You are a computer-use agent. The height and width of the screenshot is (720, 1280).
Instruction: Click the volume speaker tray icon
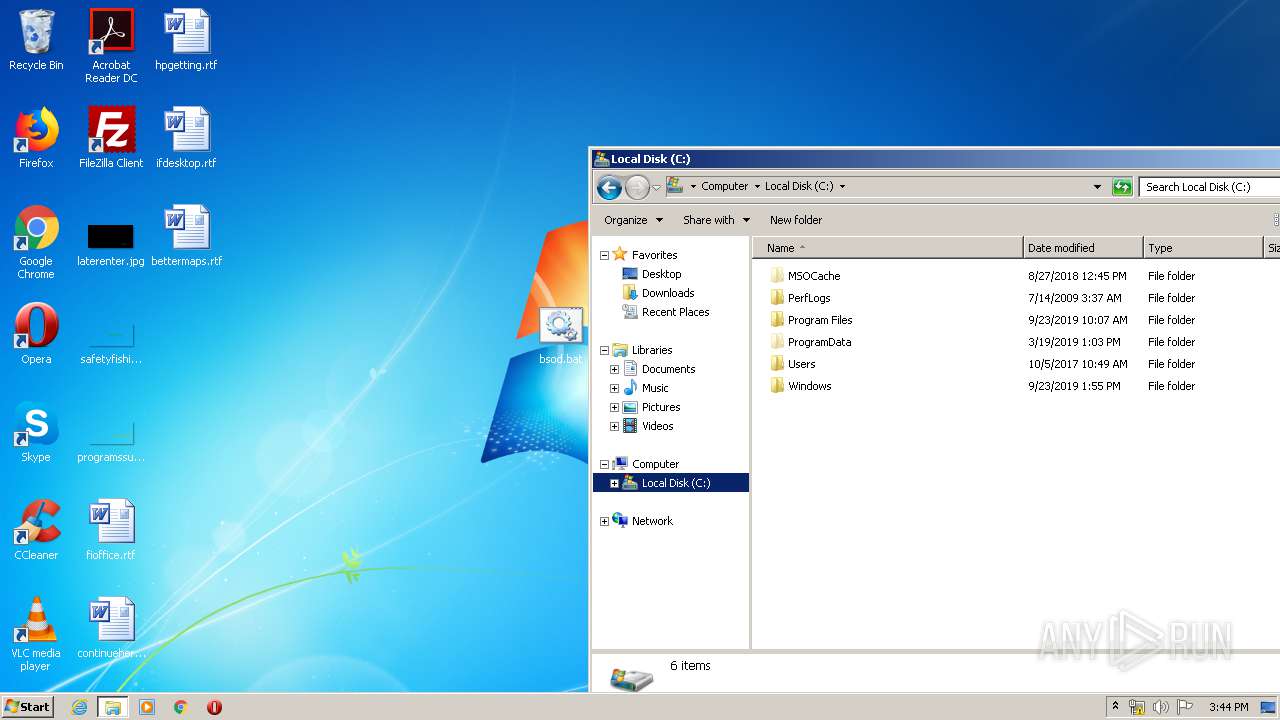click(x=1161, y=707)
